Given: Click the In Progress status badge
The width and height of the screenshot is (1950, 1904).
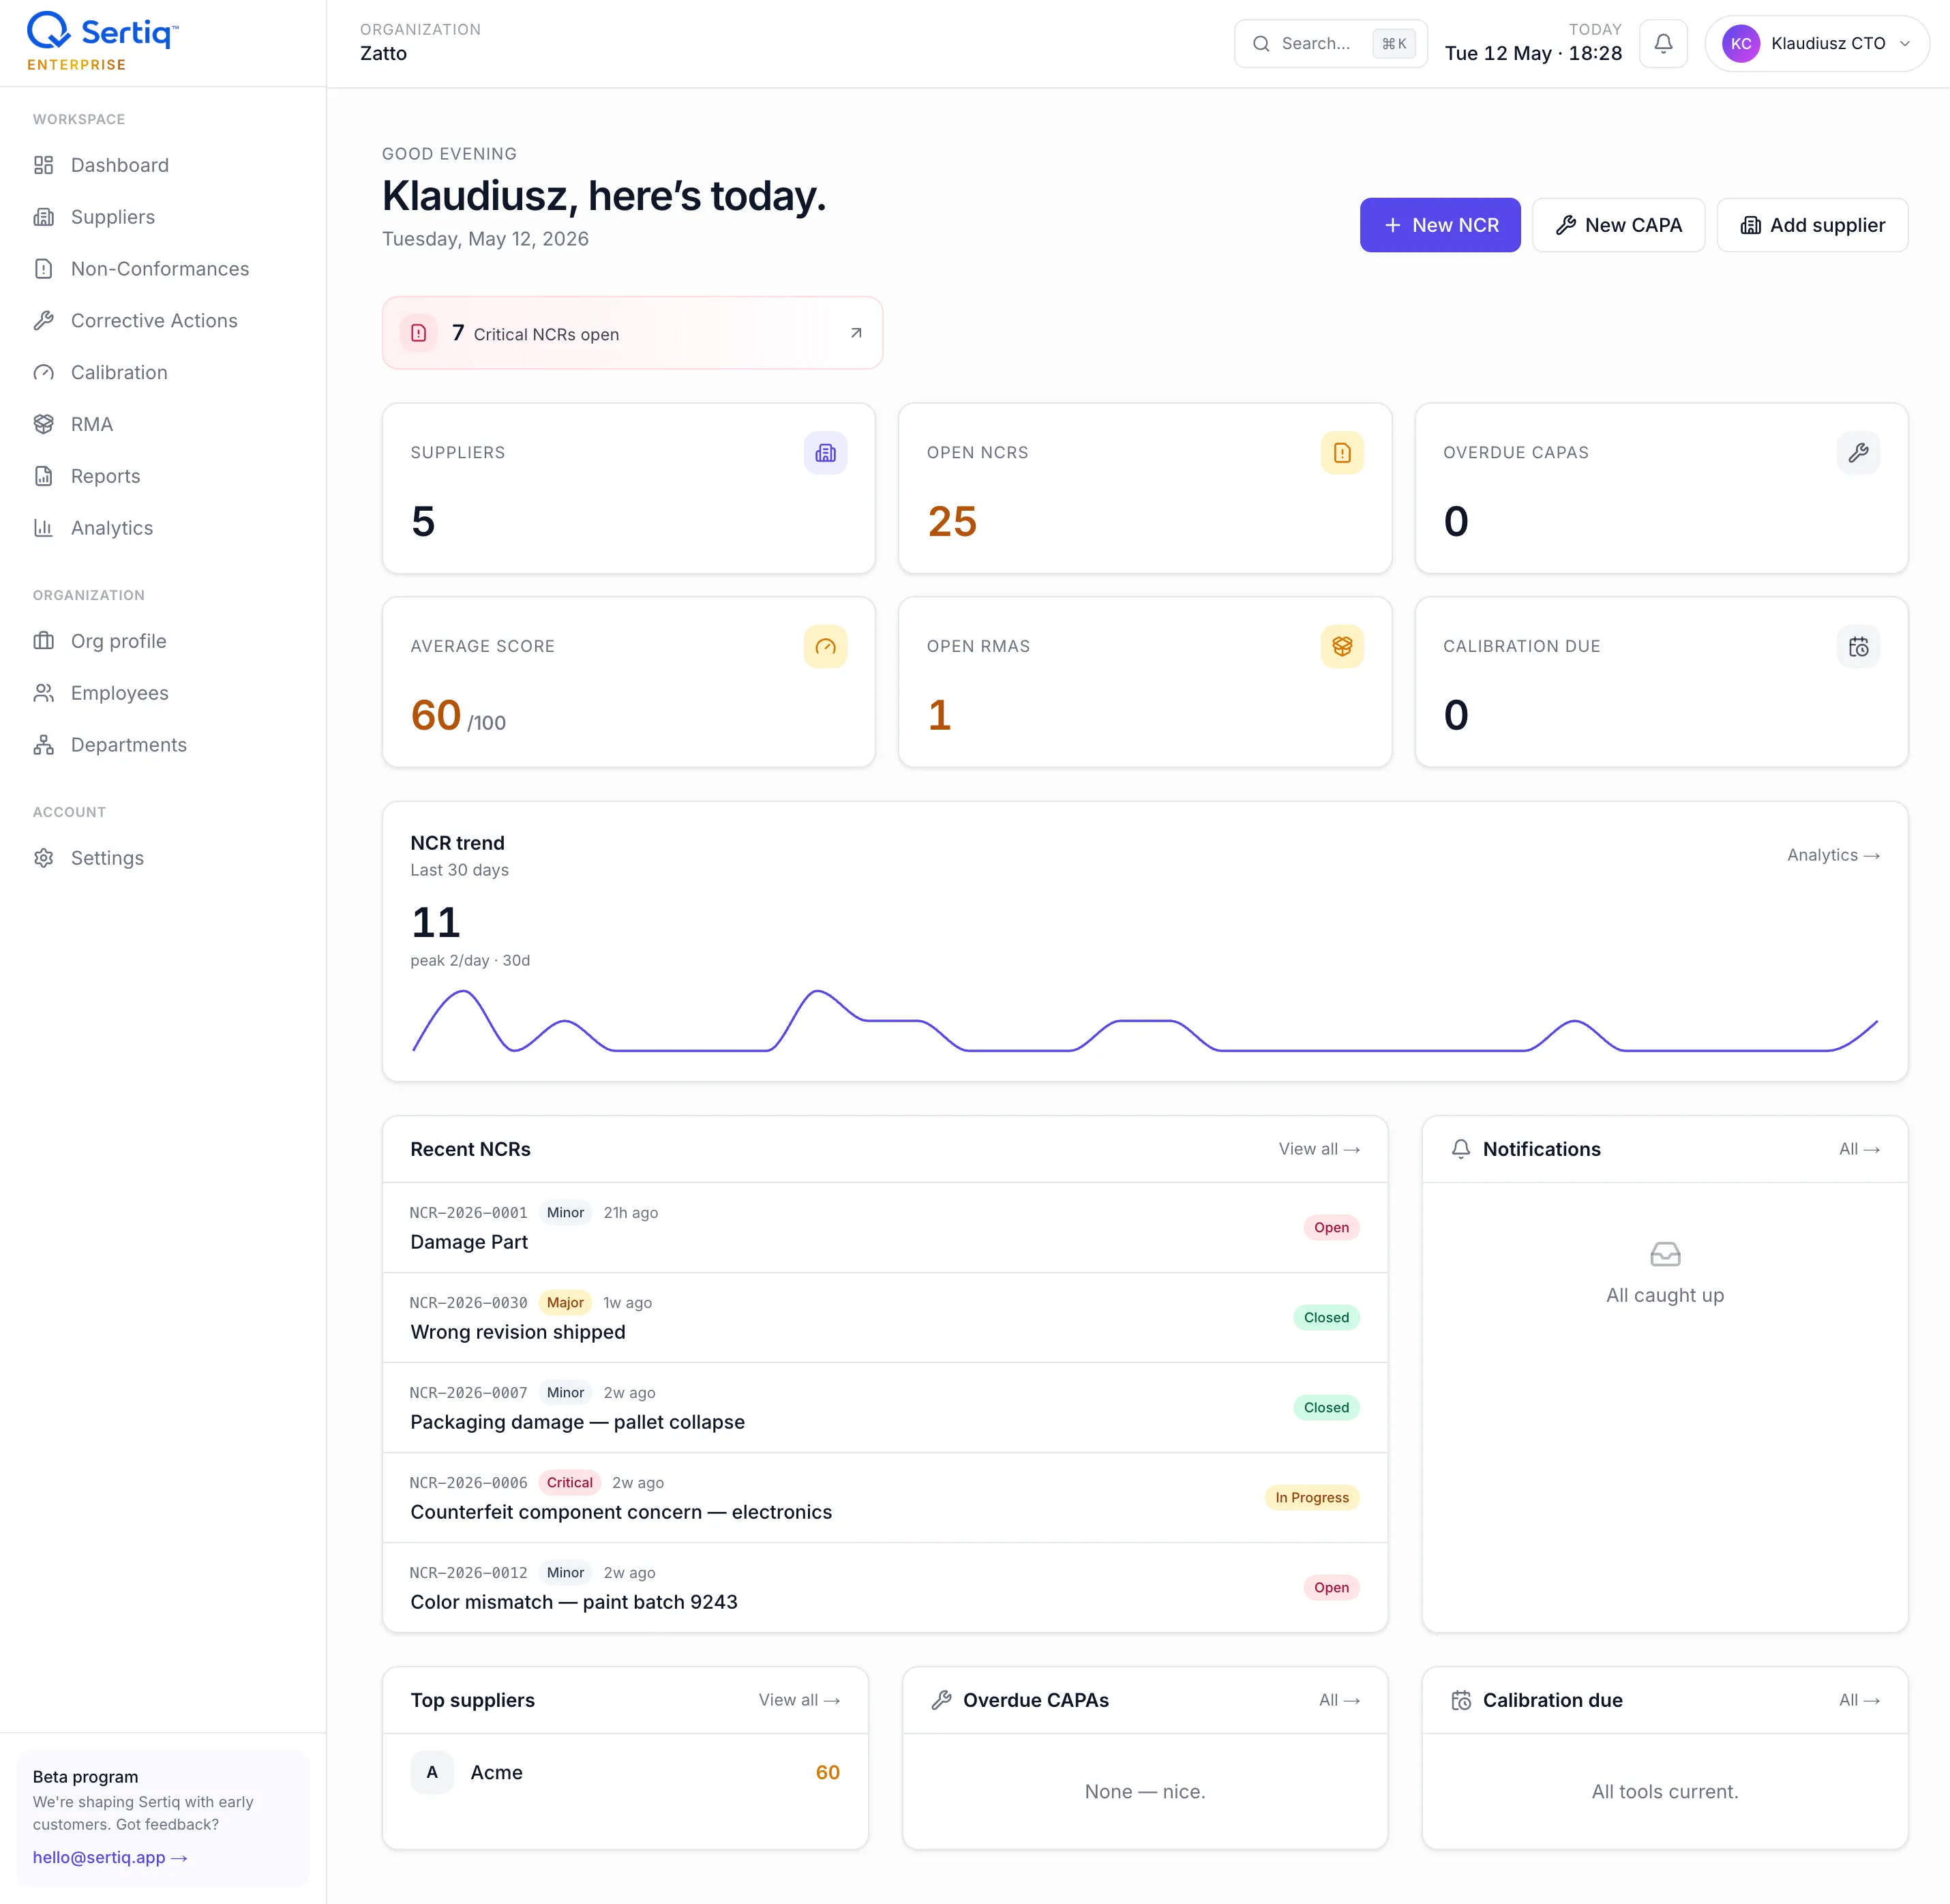Looking at the screenshot, I should click(x=1312, y=1497).
